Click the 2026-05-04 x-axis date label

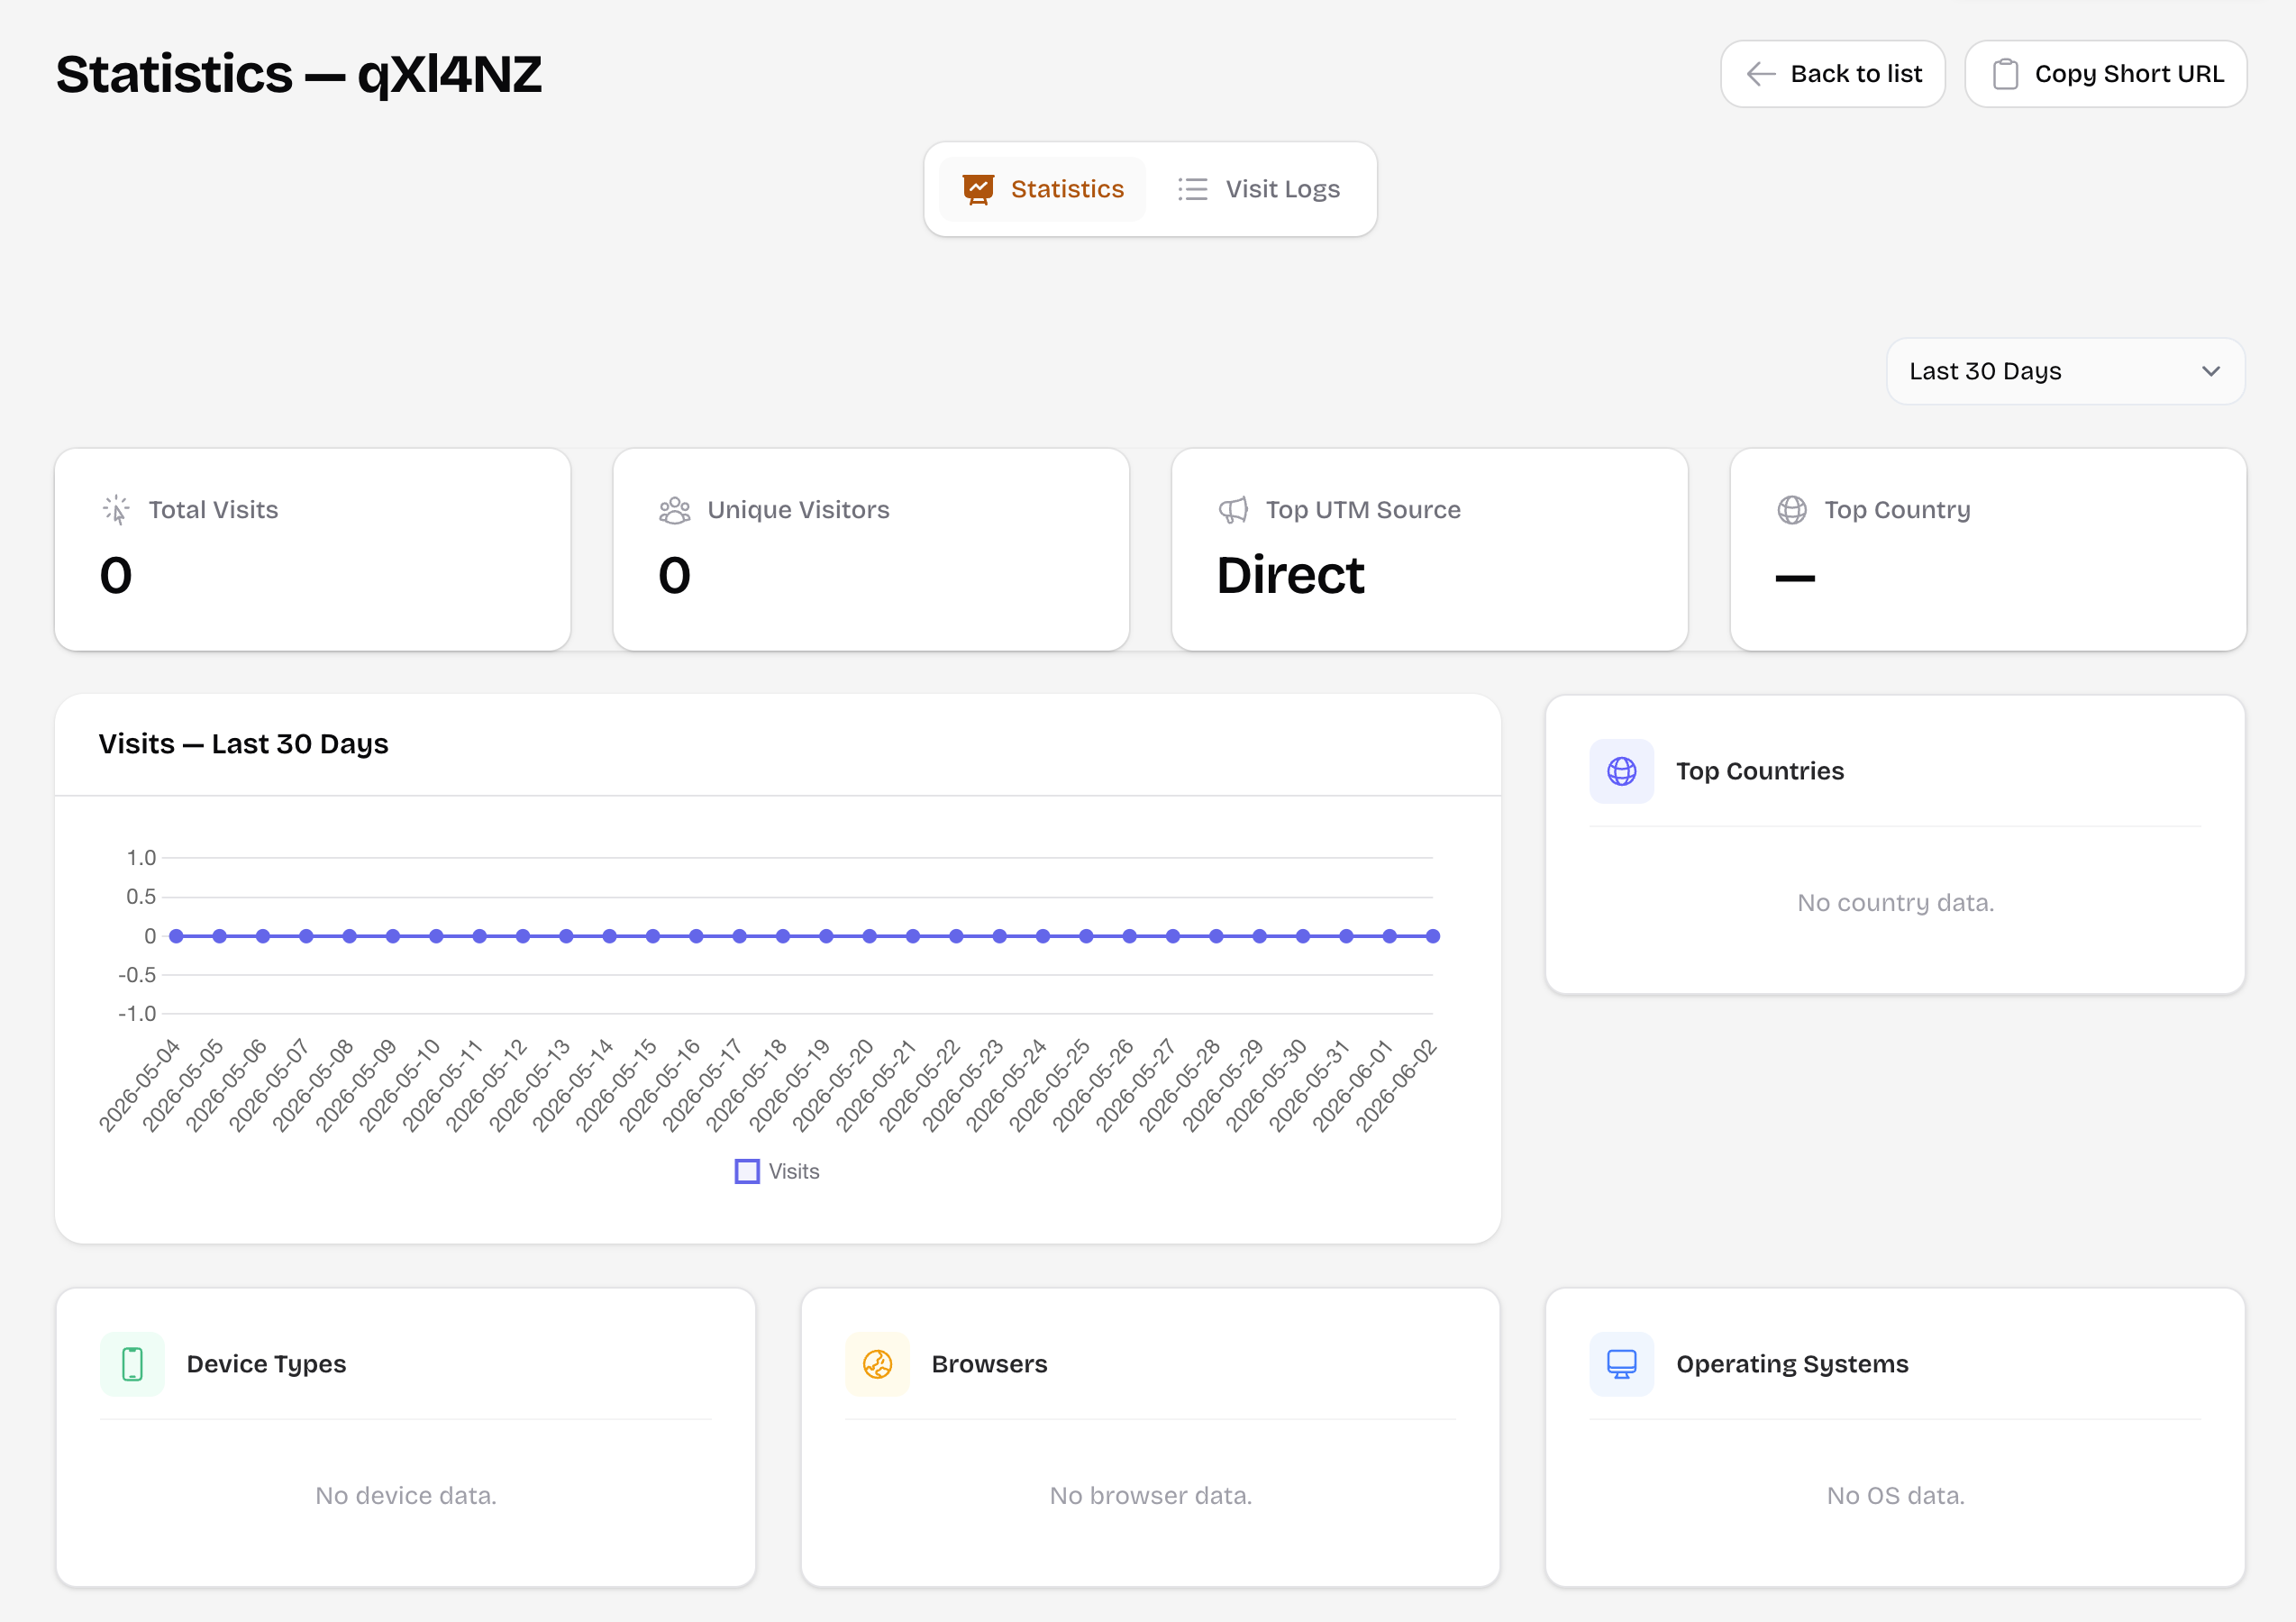pyautogui.click(x=139, y=1085)
